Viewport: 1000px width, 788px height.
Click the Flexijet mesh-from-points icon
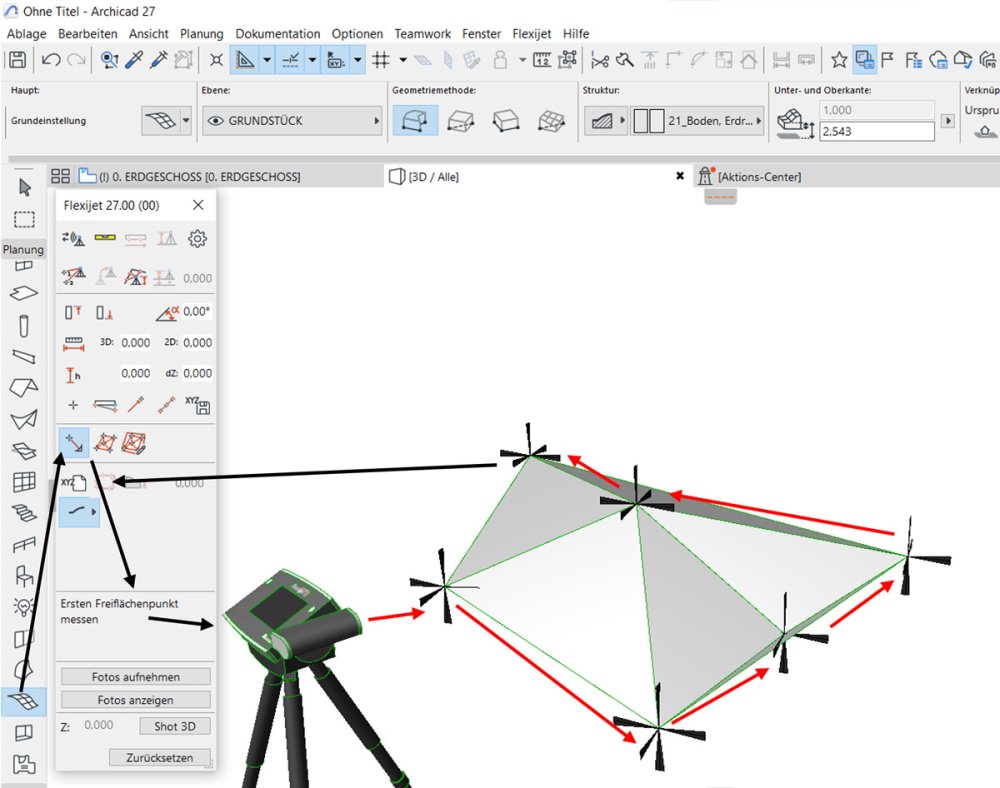105,443
